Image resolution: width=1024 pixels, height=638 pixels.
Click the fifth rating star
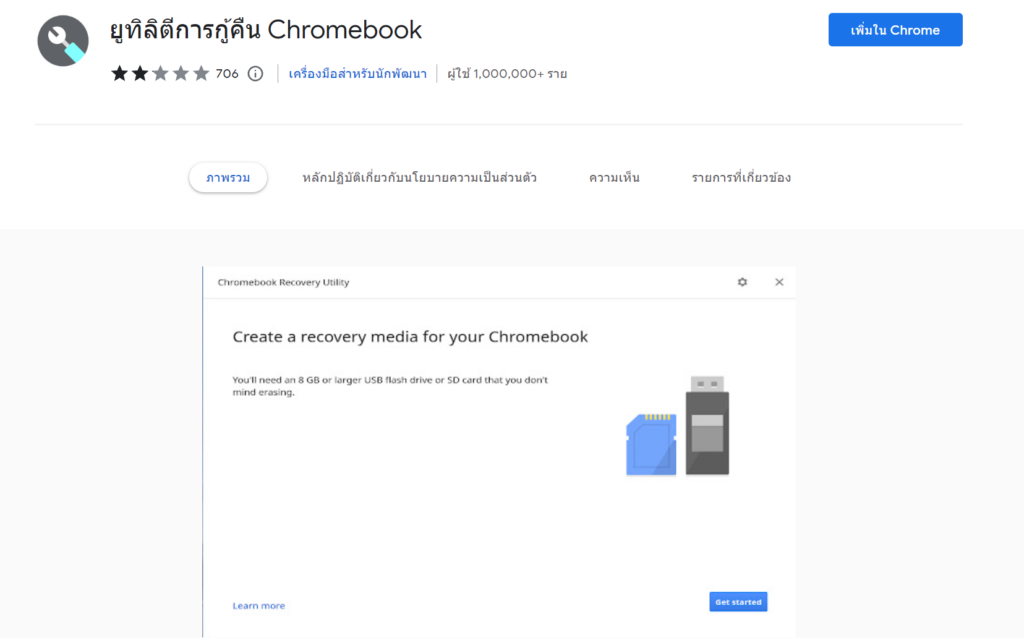tap(201, 73)
